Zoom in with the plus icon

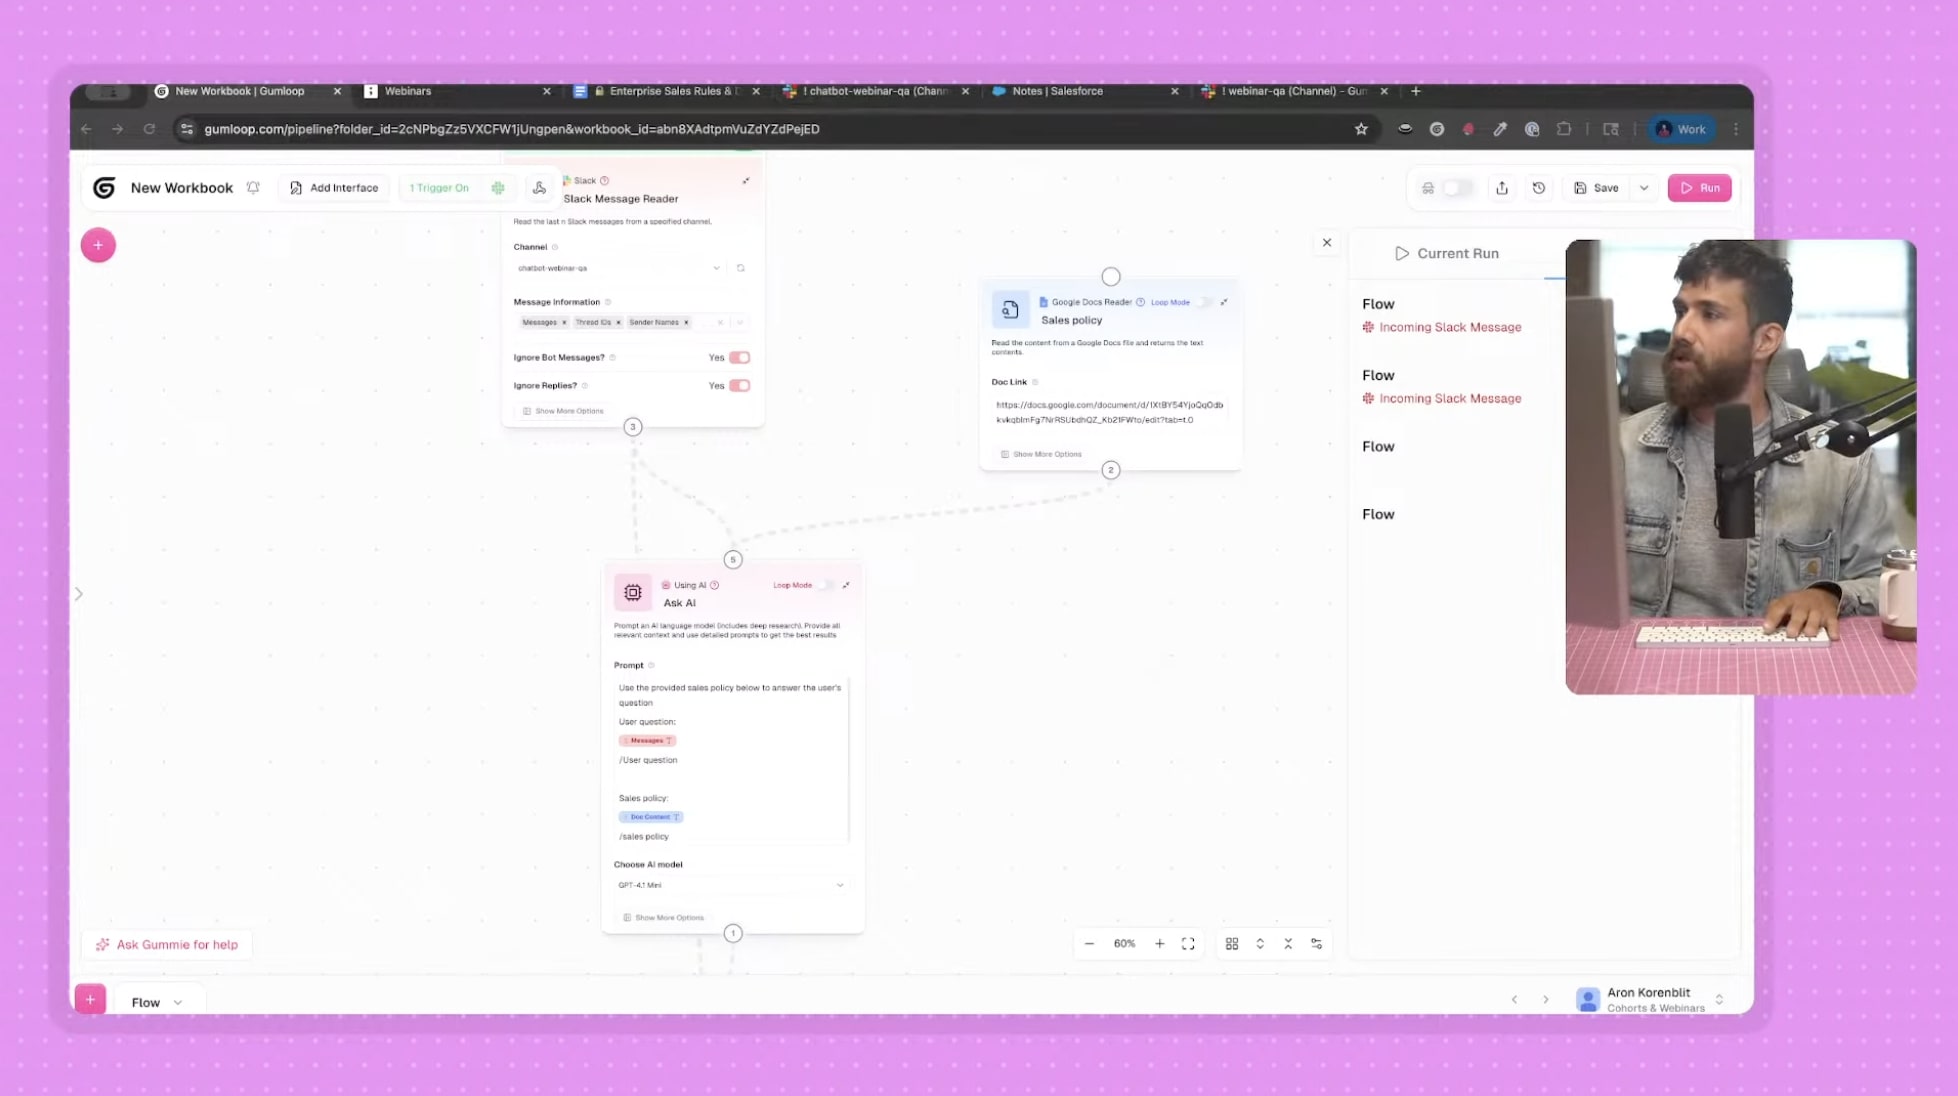[x=1159, y=944]
